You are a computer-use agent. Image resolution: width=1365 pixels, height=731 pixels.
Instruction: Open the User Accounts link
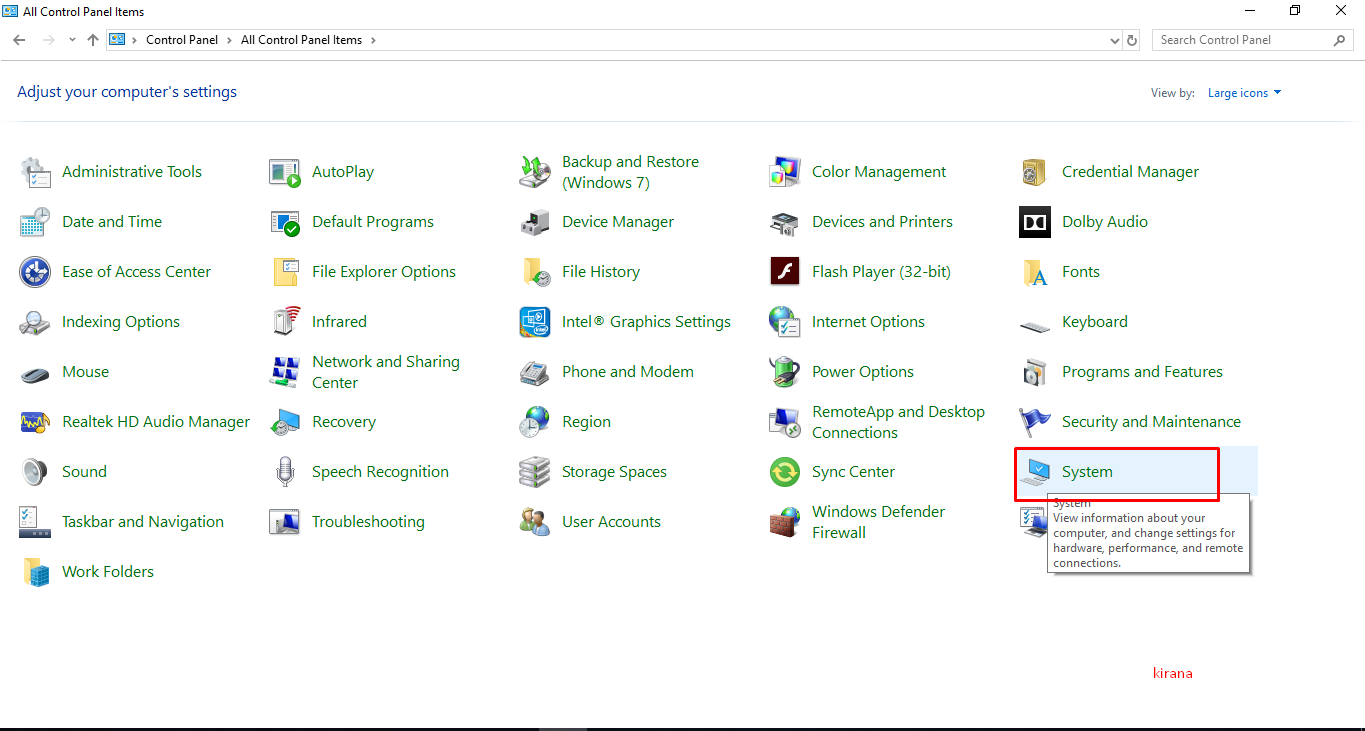[611, 522]
